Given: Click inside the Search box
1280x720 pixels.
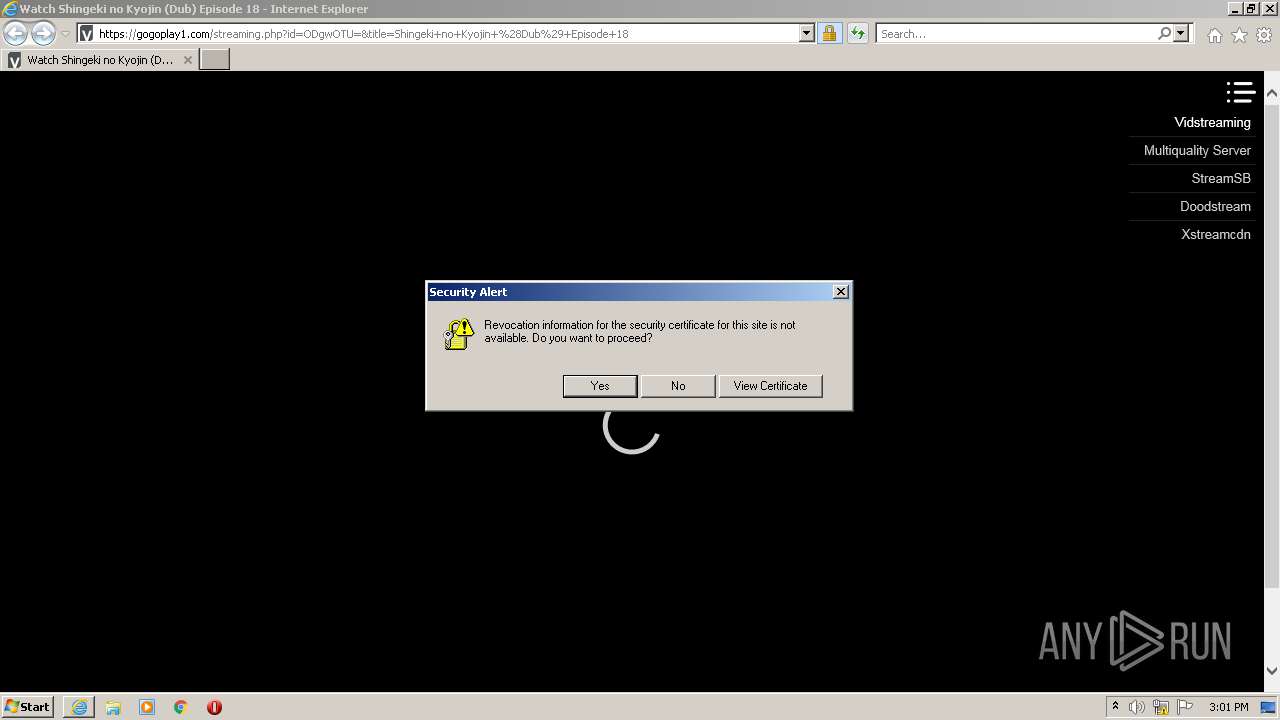Looking at the screenshot, I should point(1015,33).
